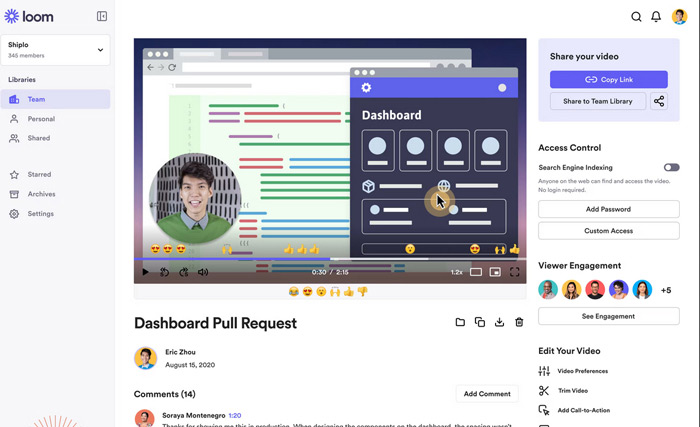Open notifications bell
The image size is (700, 427).
click(x=656, y=17)
